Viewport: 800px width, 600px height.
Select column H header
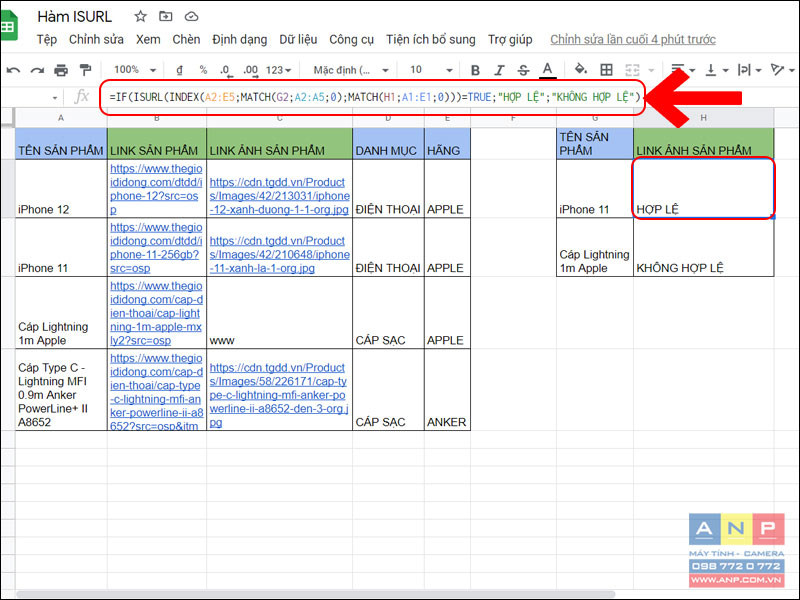[x=704, y=118]
